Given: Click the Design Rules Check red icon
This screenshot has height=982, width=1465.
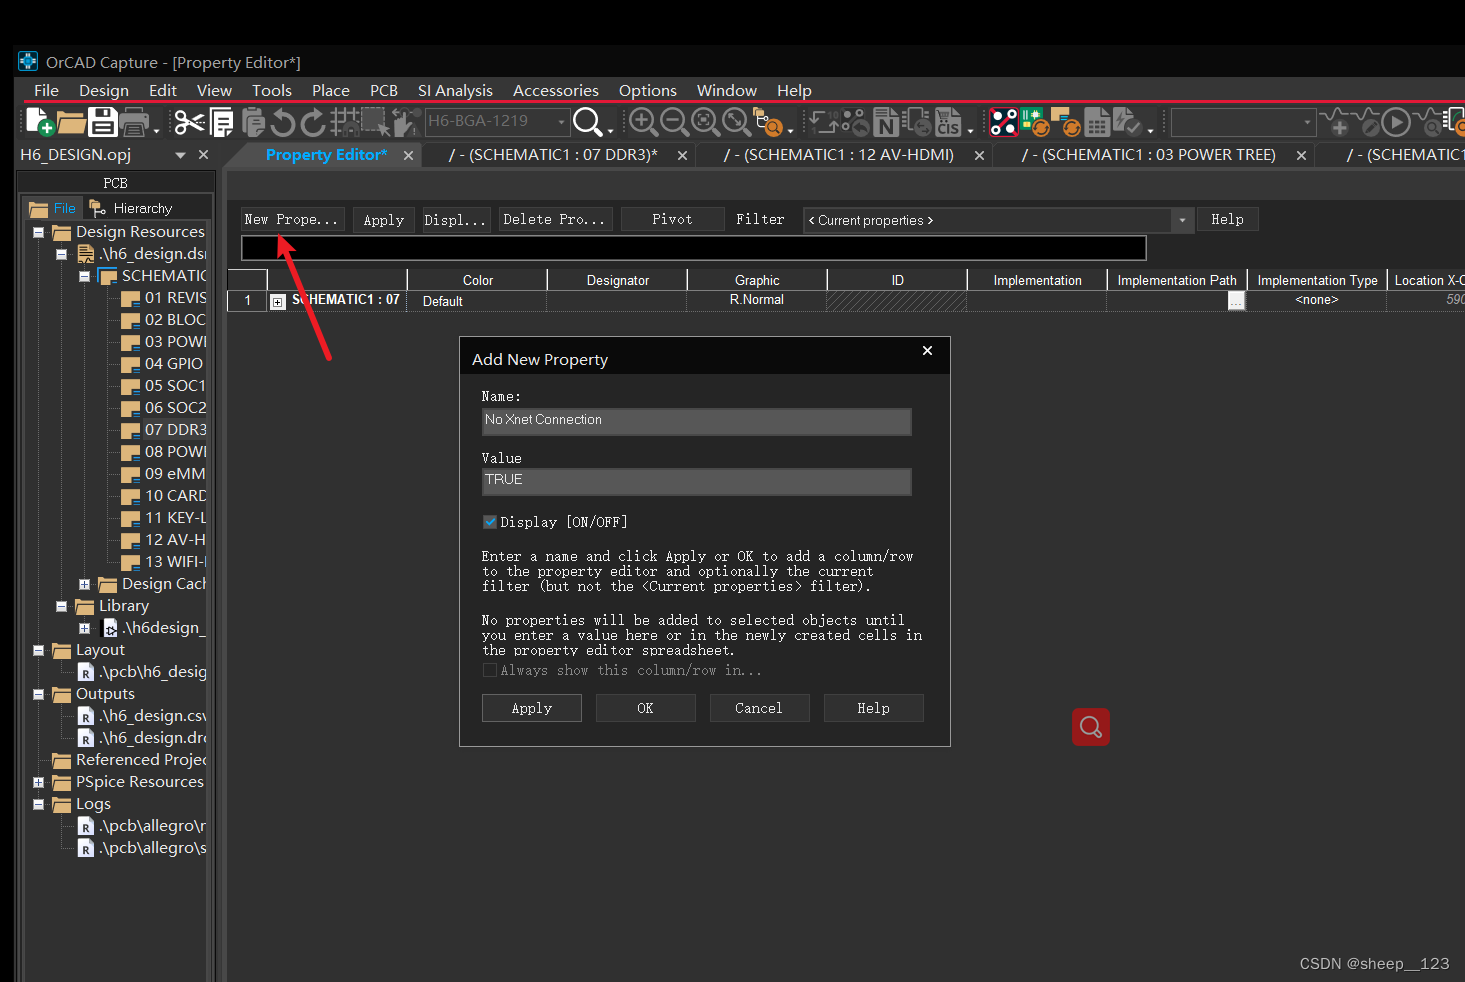Looking at the screenshot, I should point(1003,122).
